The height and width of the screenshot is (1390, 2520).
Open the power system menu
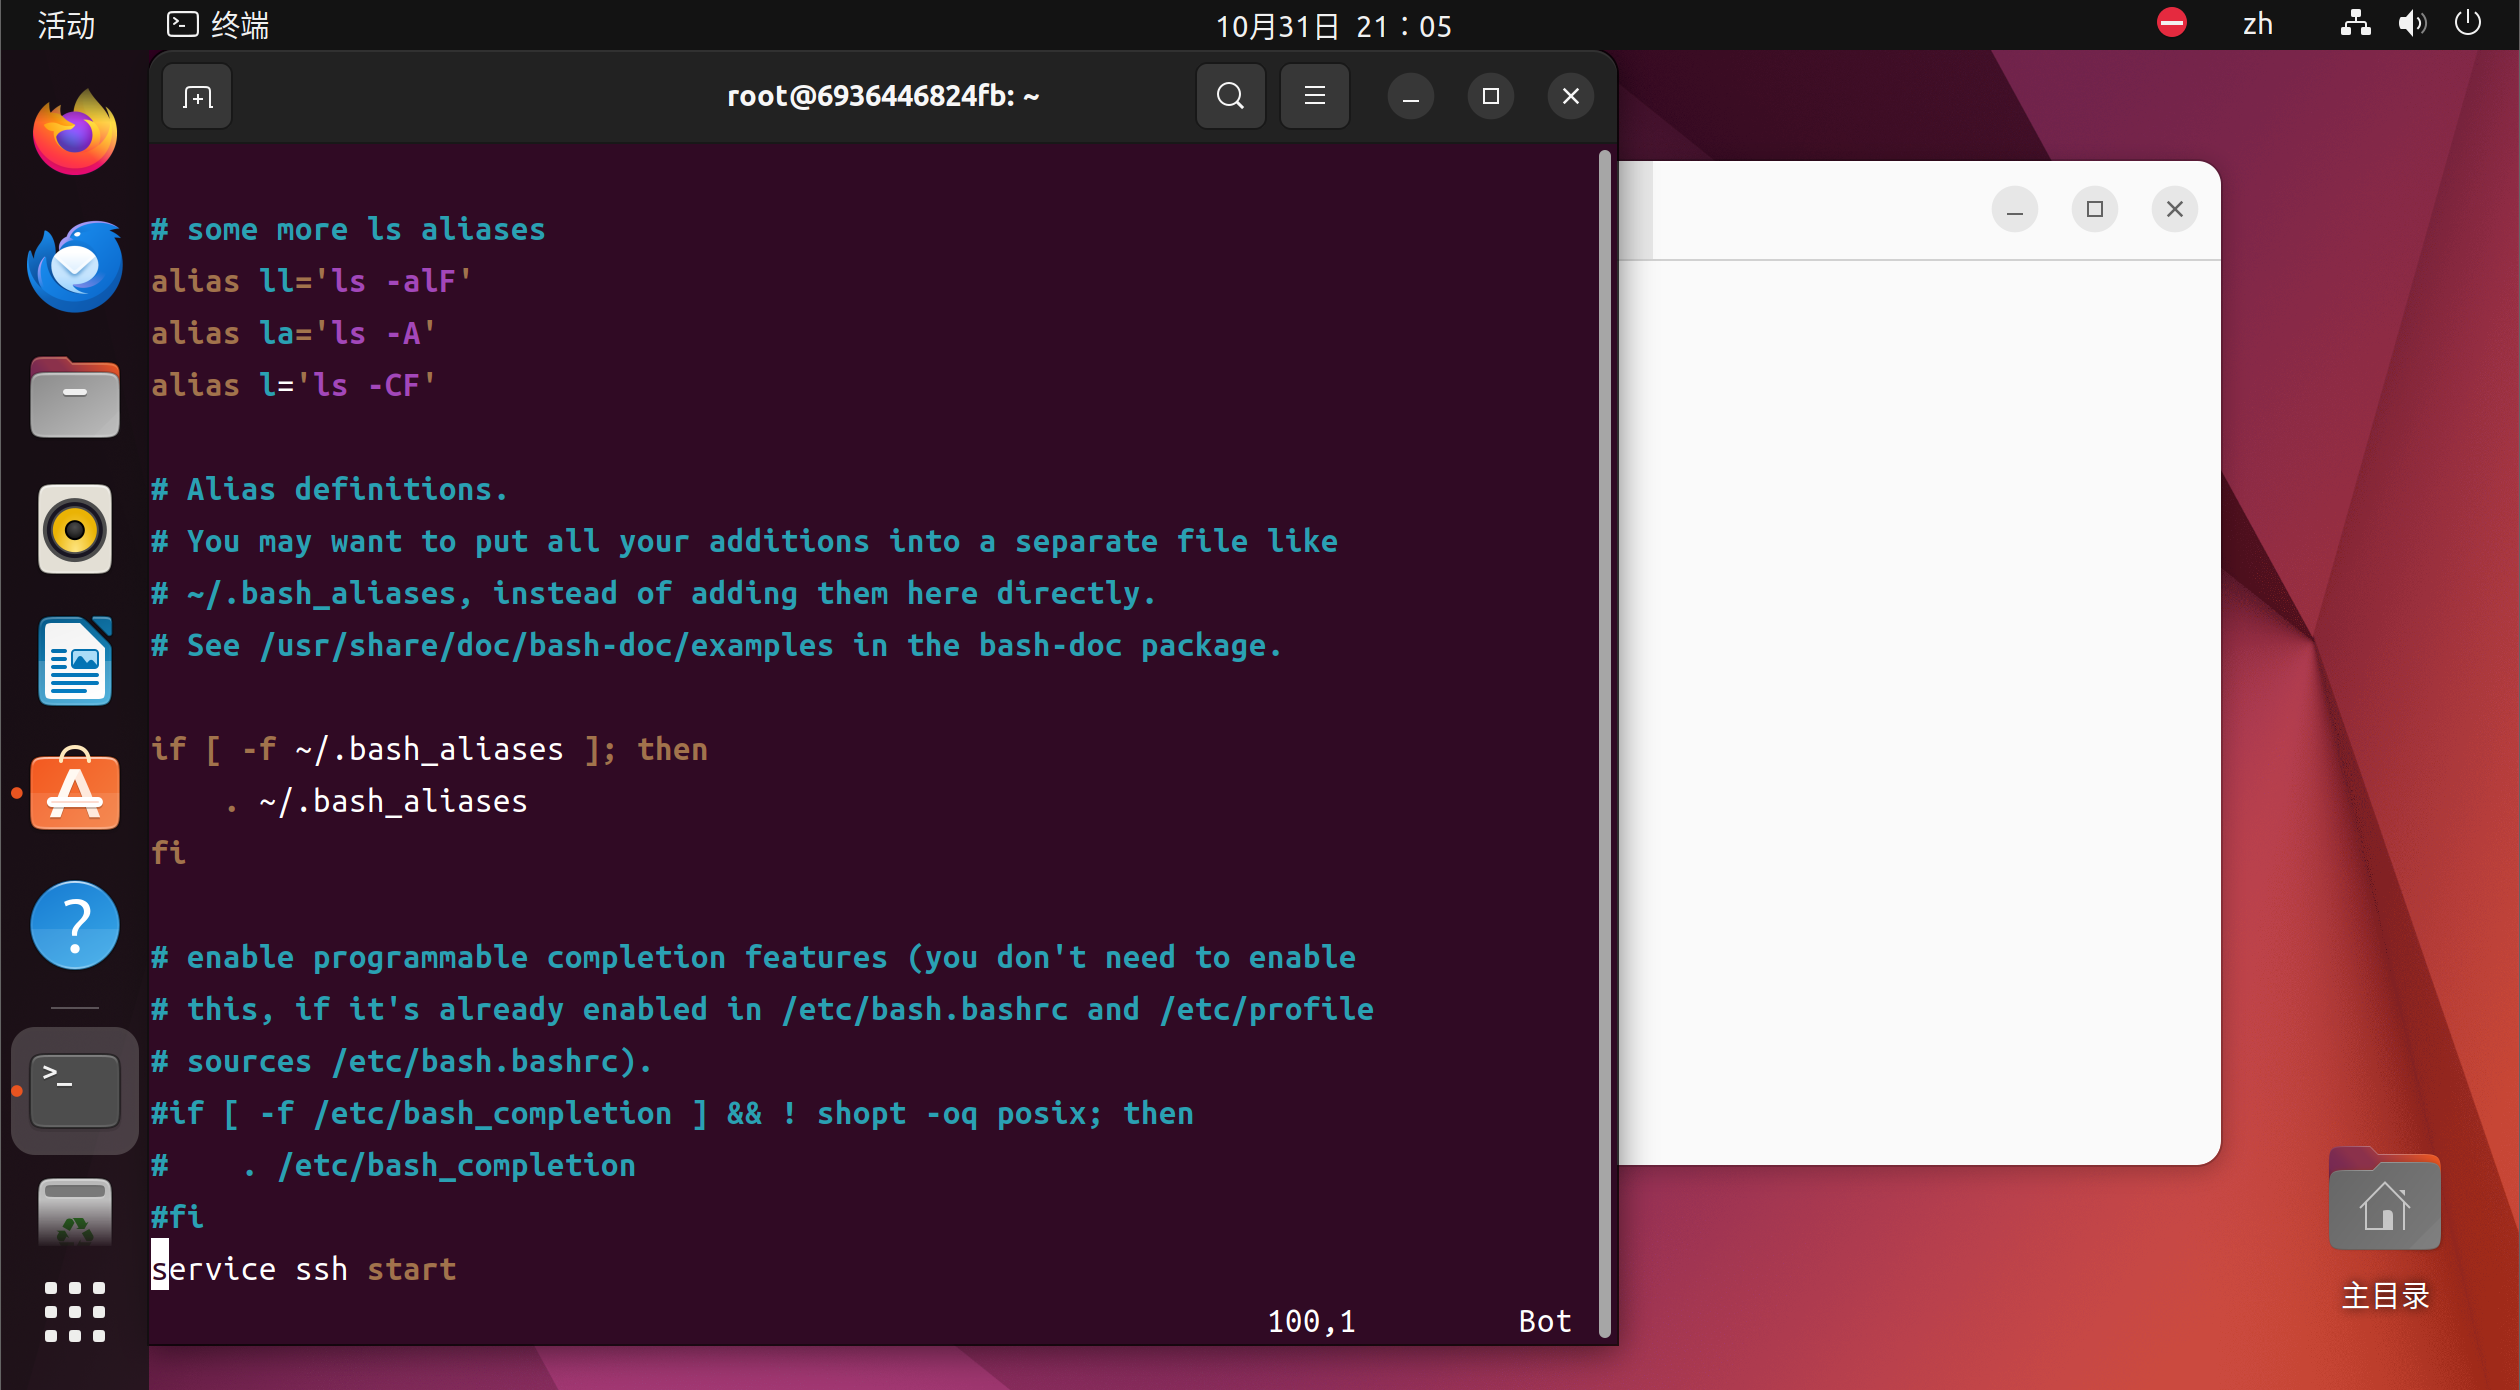[2467, 23]
